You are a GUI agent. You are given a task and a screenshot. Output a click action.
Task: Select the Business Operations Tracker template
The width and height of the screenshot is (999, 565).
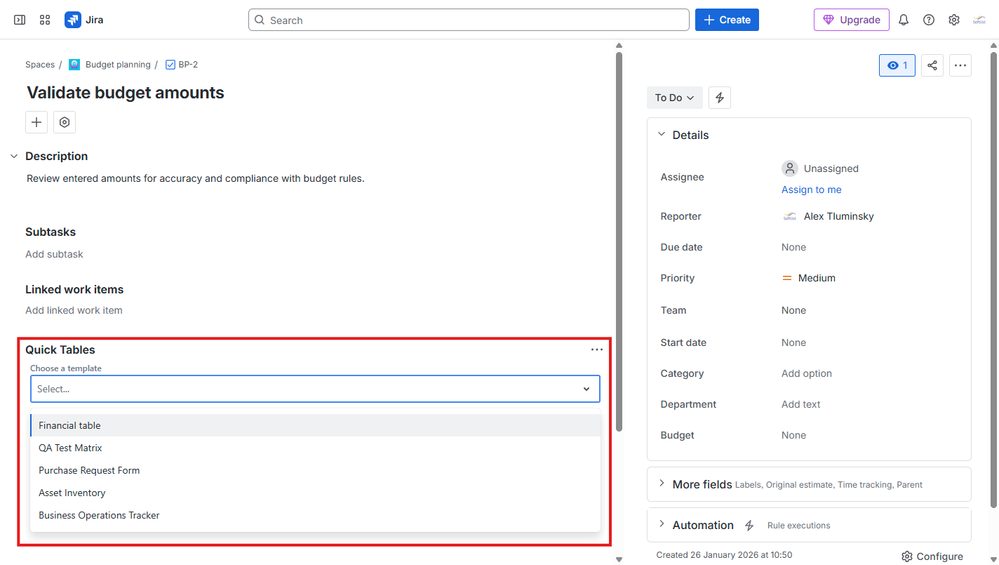pyautogui.click(x=315, y=515)
